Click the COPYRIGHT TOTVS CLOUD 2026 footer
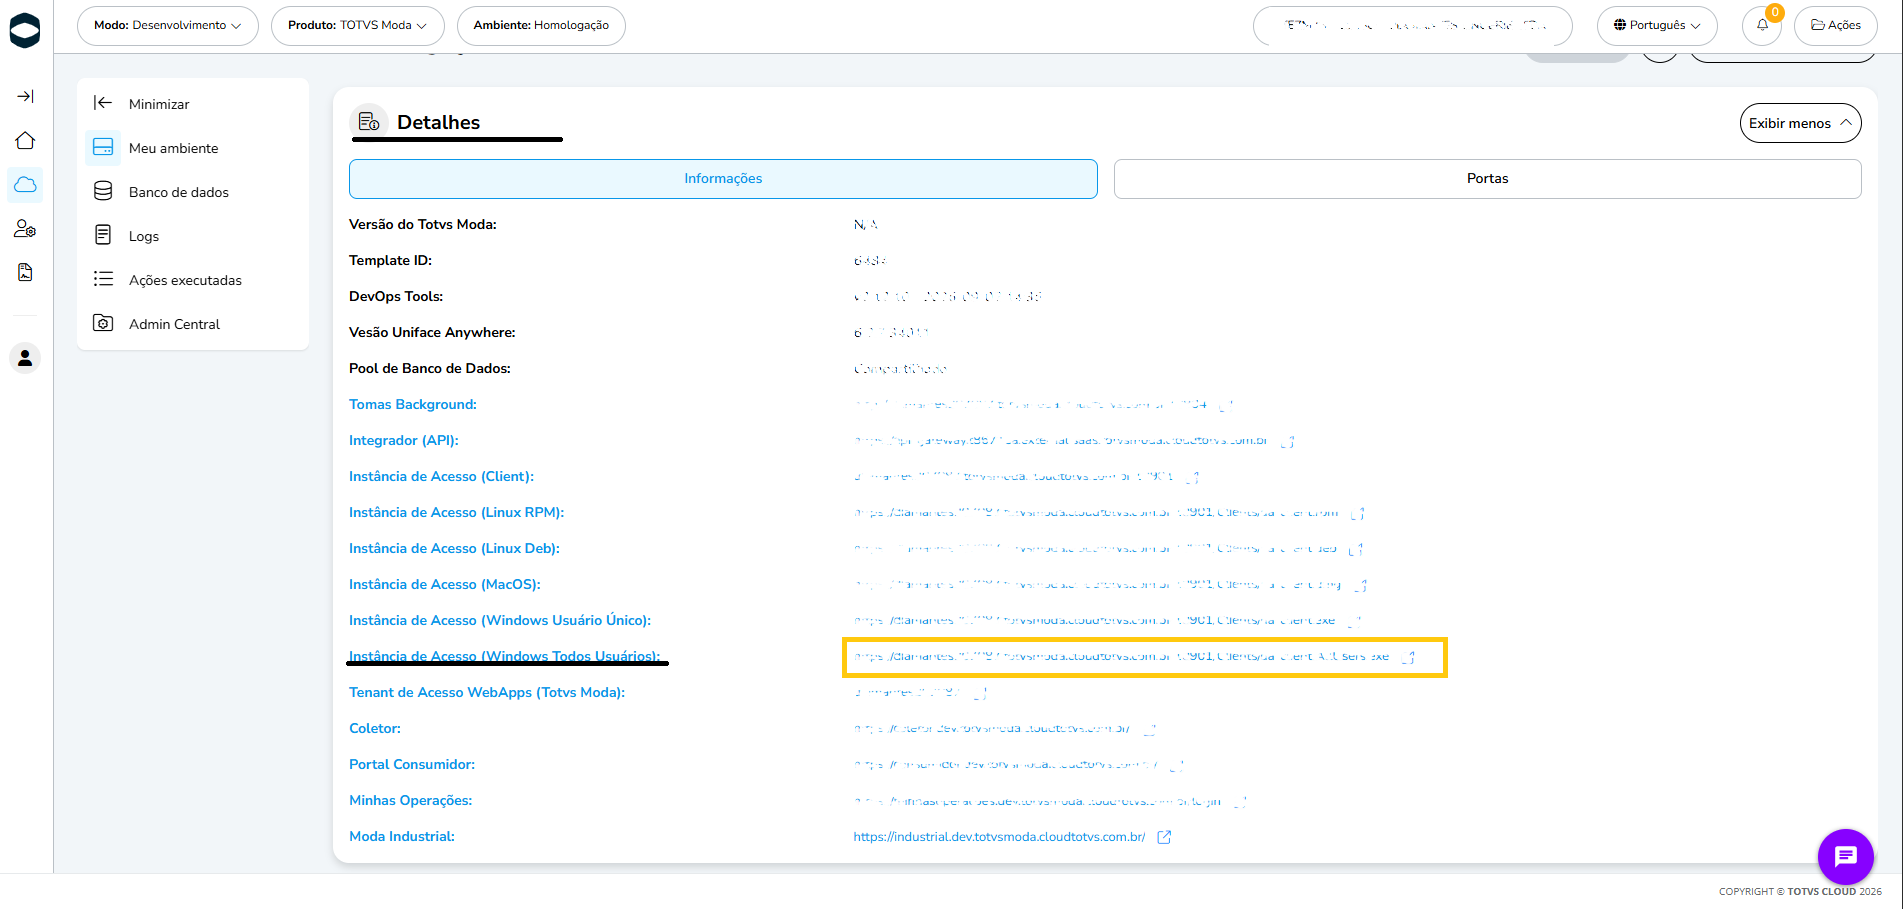The image size is (1903, 909). (1800, 891)
